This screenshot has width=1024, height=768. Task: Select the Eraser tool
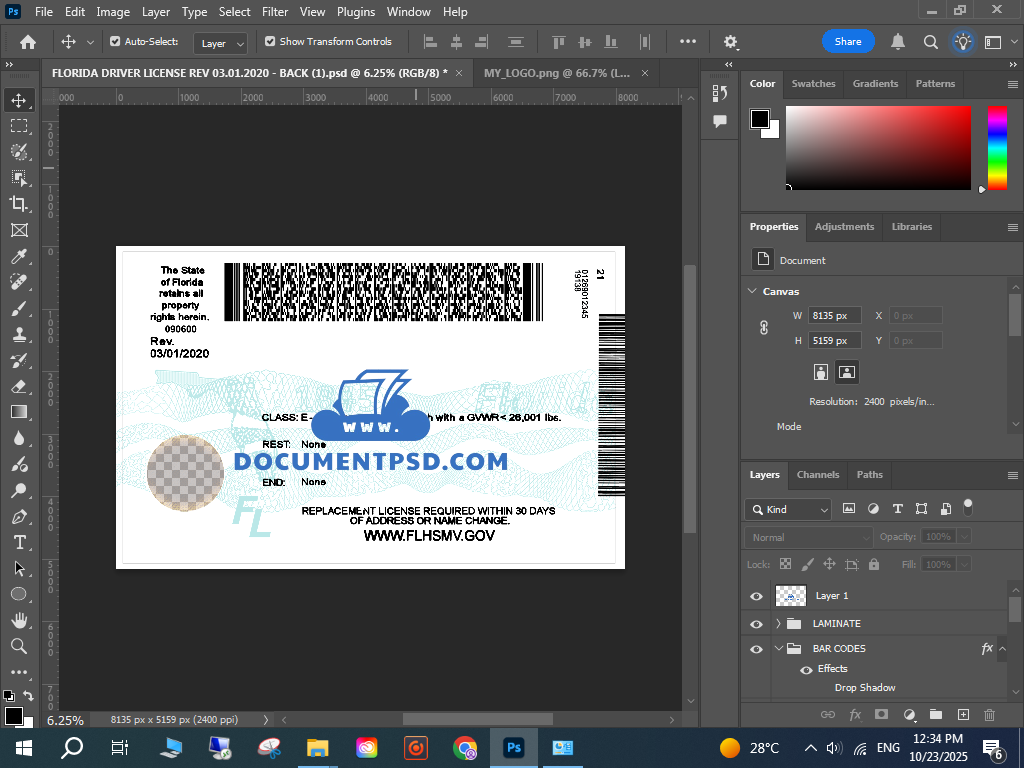pos(19,386)
